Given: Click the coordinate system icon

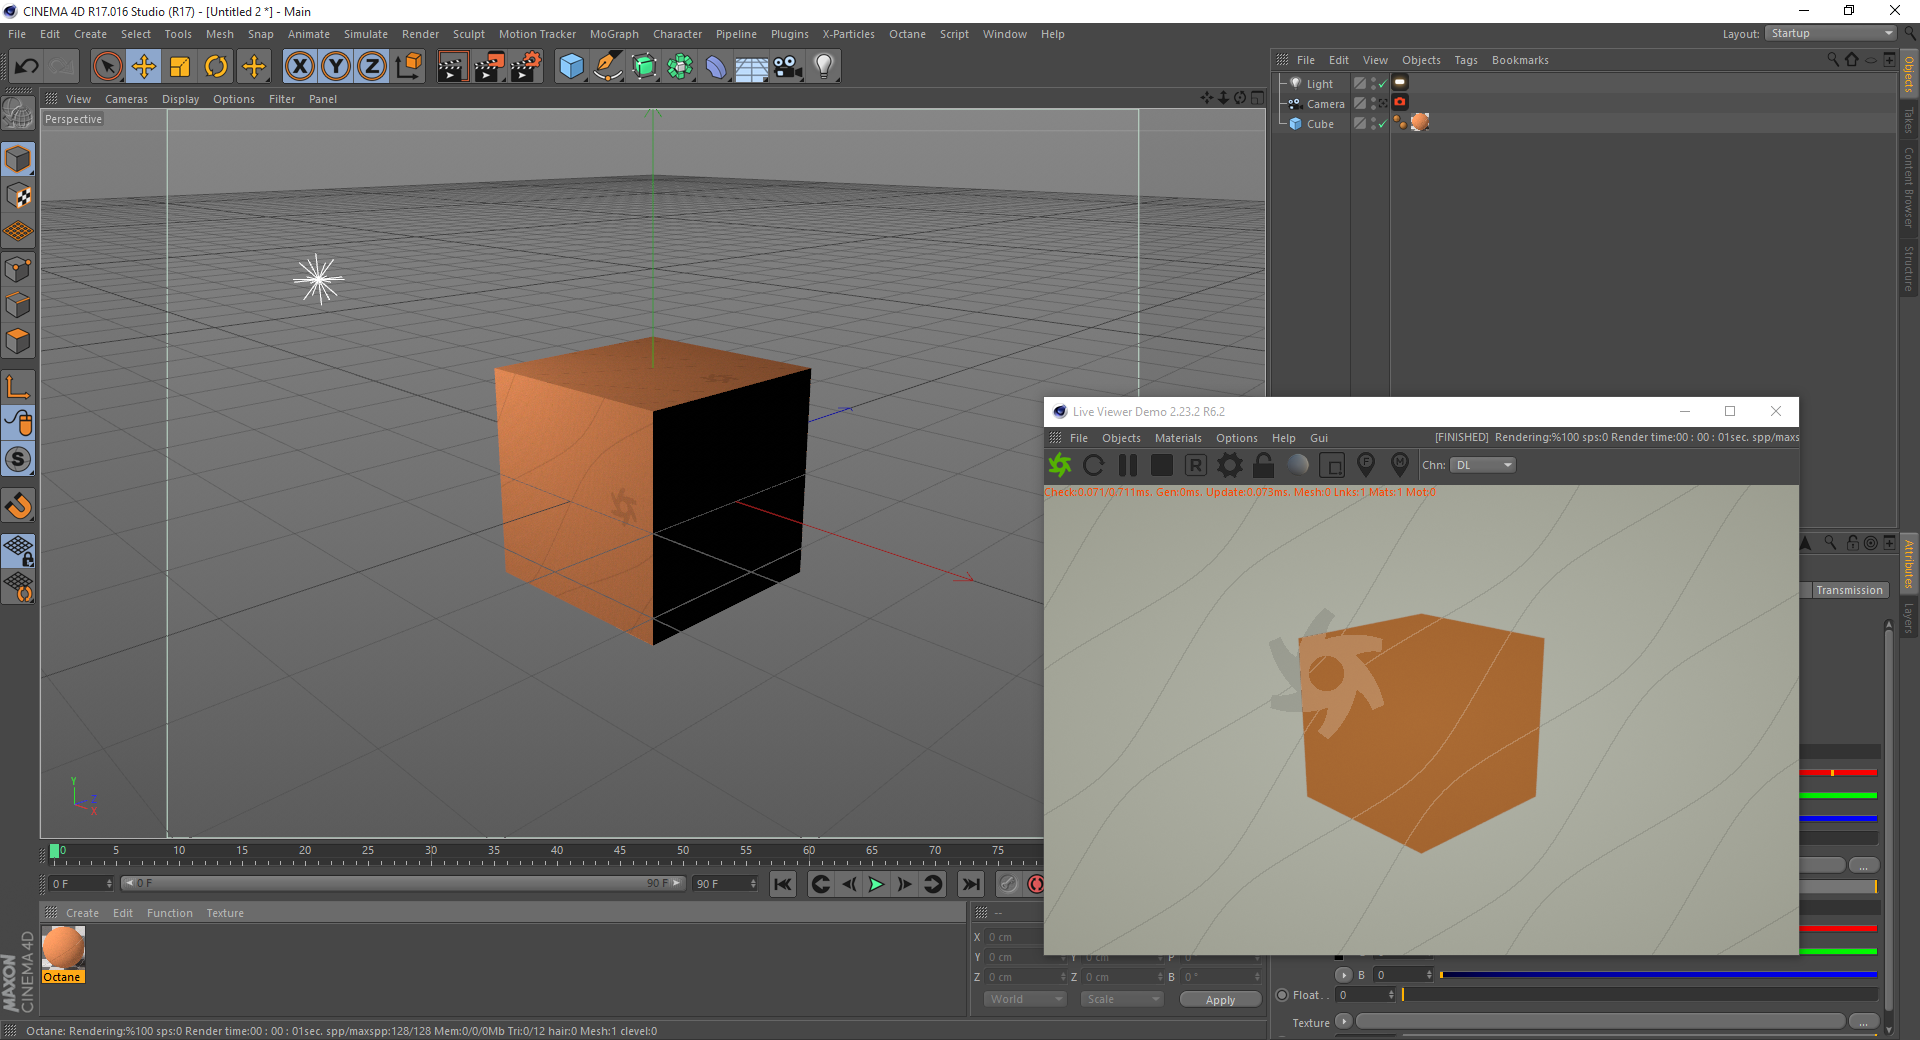Looking at the screenshot, I should click(408, 67).
